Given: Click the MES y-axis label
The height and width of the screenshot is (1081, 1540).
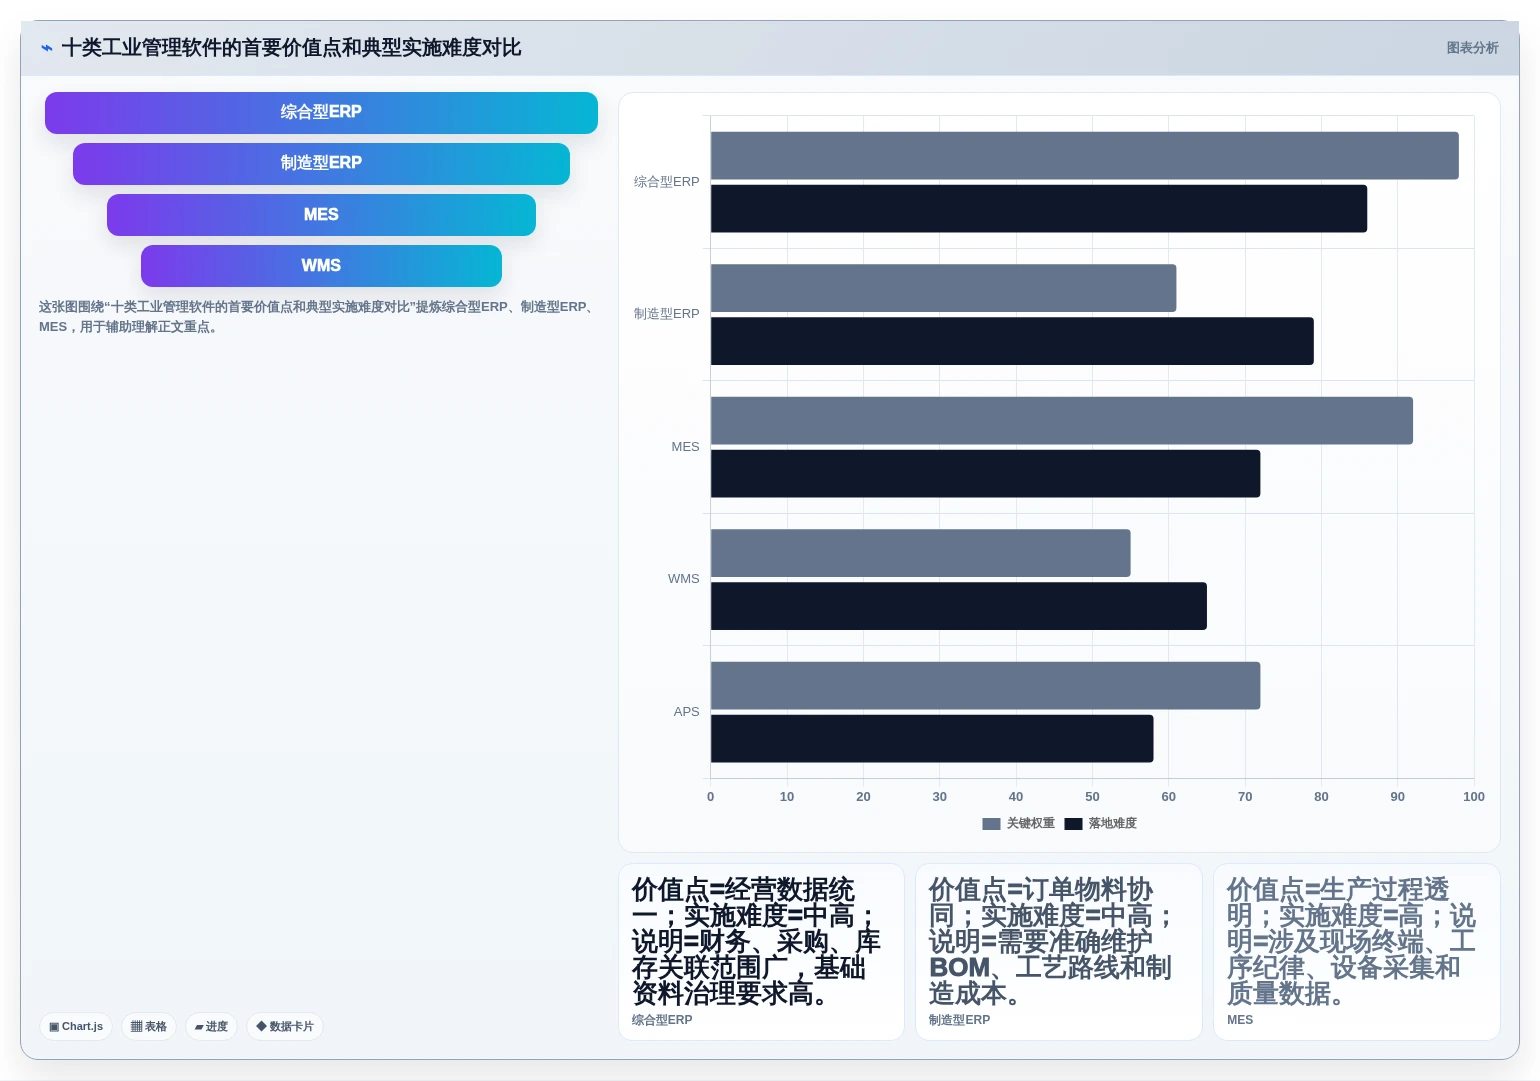Looking at the screenshot, I should pos(685,447).
